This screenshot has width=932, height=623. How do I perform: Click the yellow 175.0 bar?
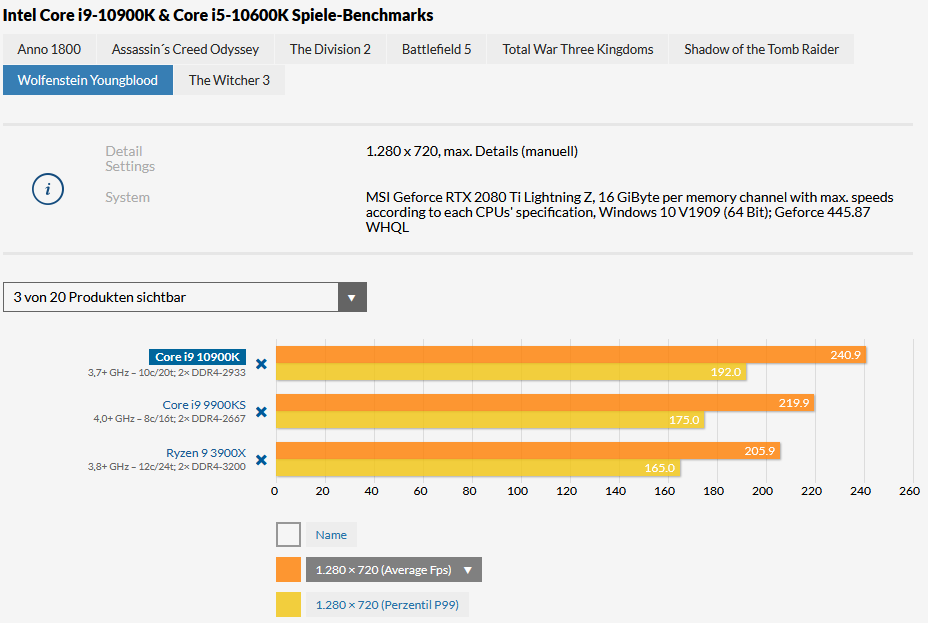pos(490,420)
